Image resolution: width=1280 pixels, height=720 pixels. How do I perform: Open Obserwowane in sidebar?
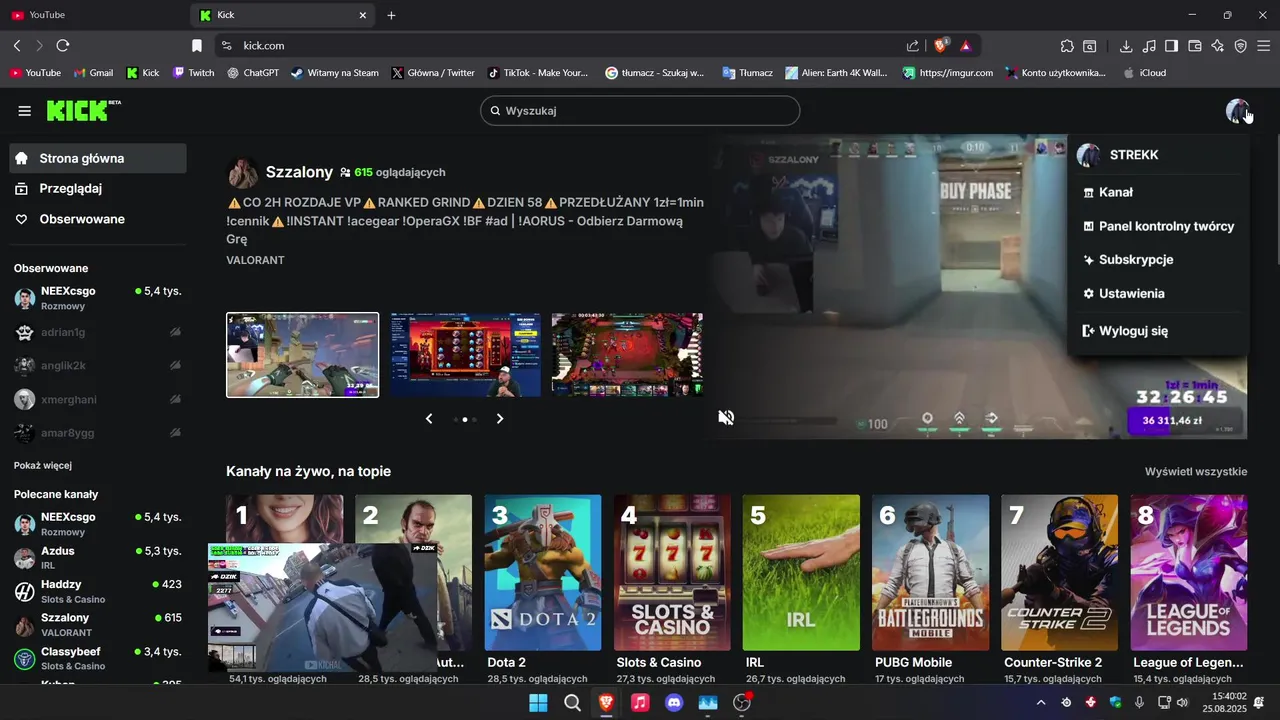(98, 219)
